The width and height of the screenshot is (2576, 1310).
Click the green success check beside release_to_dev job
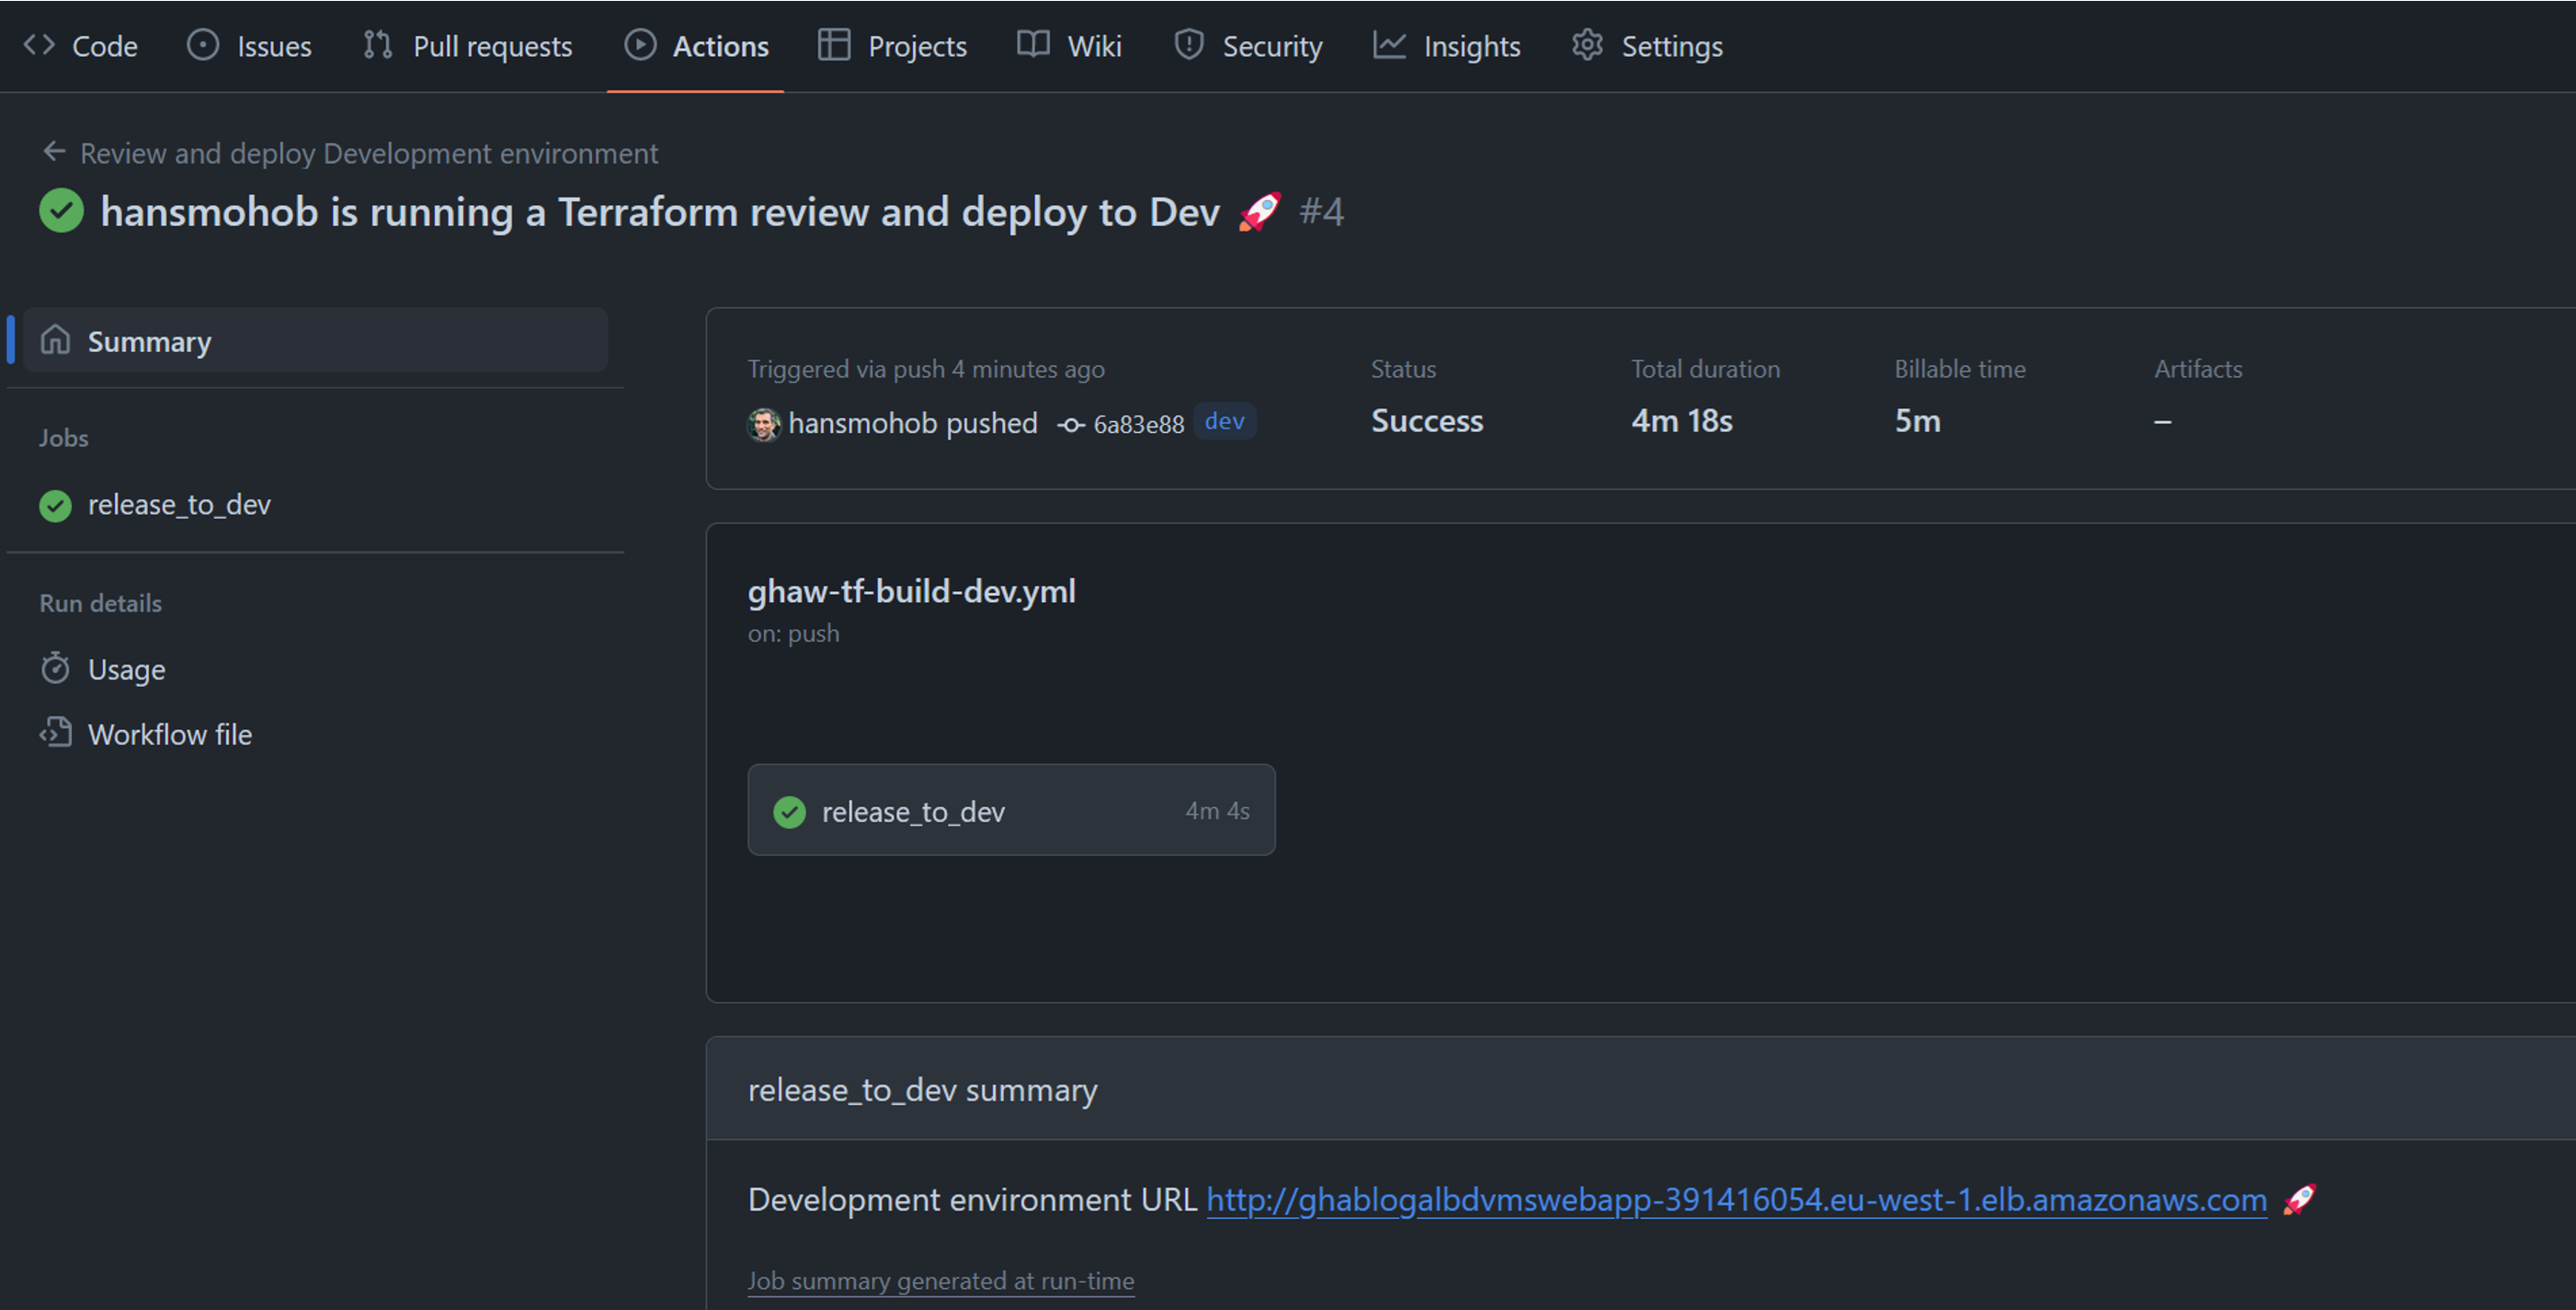coord(55,505)
